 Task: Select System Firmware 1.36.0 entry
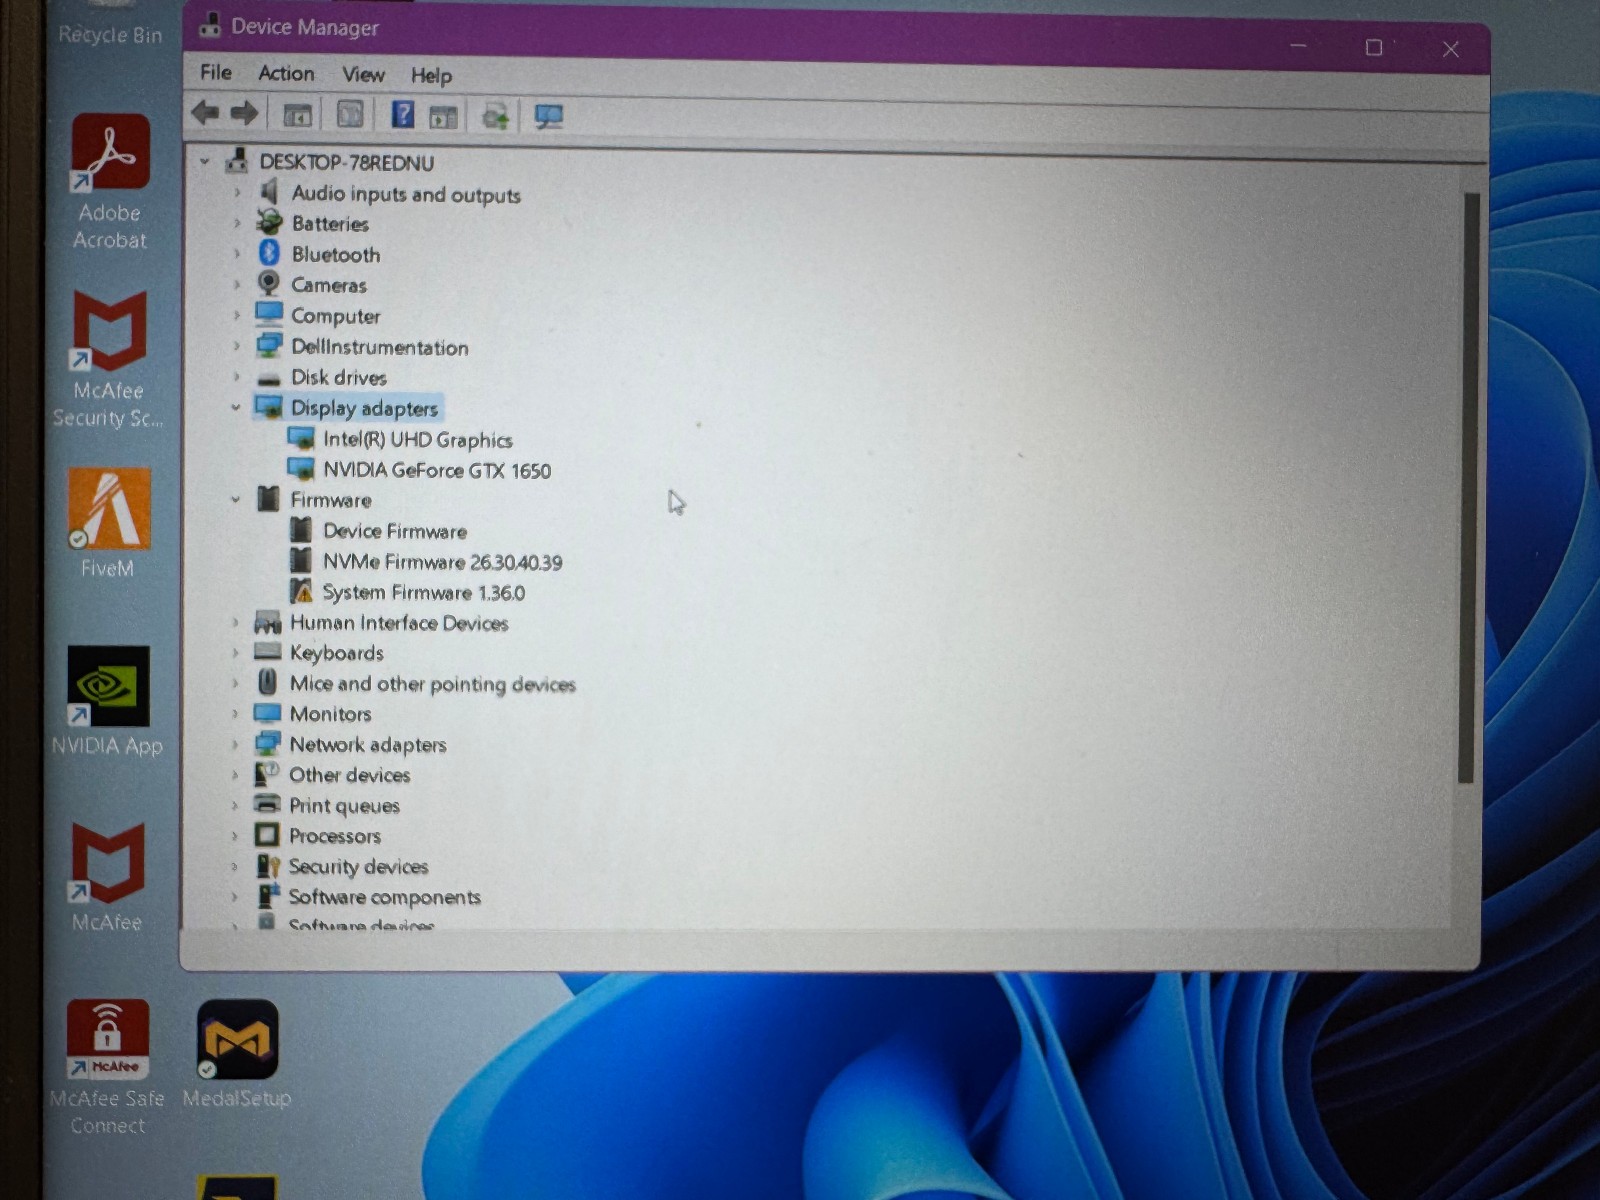click(x=423, y=592)
